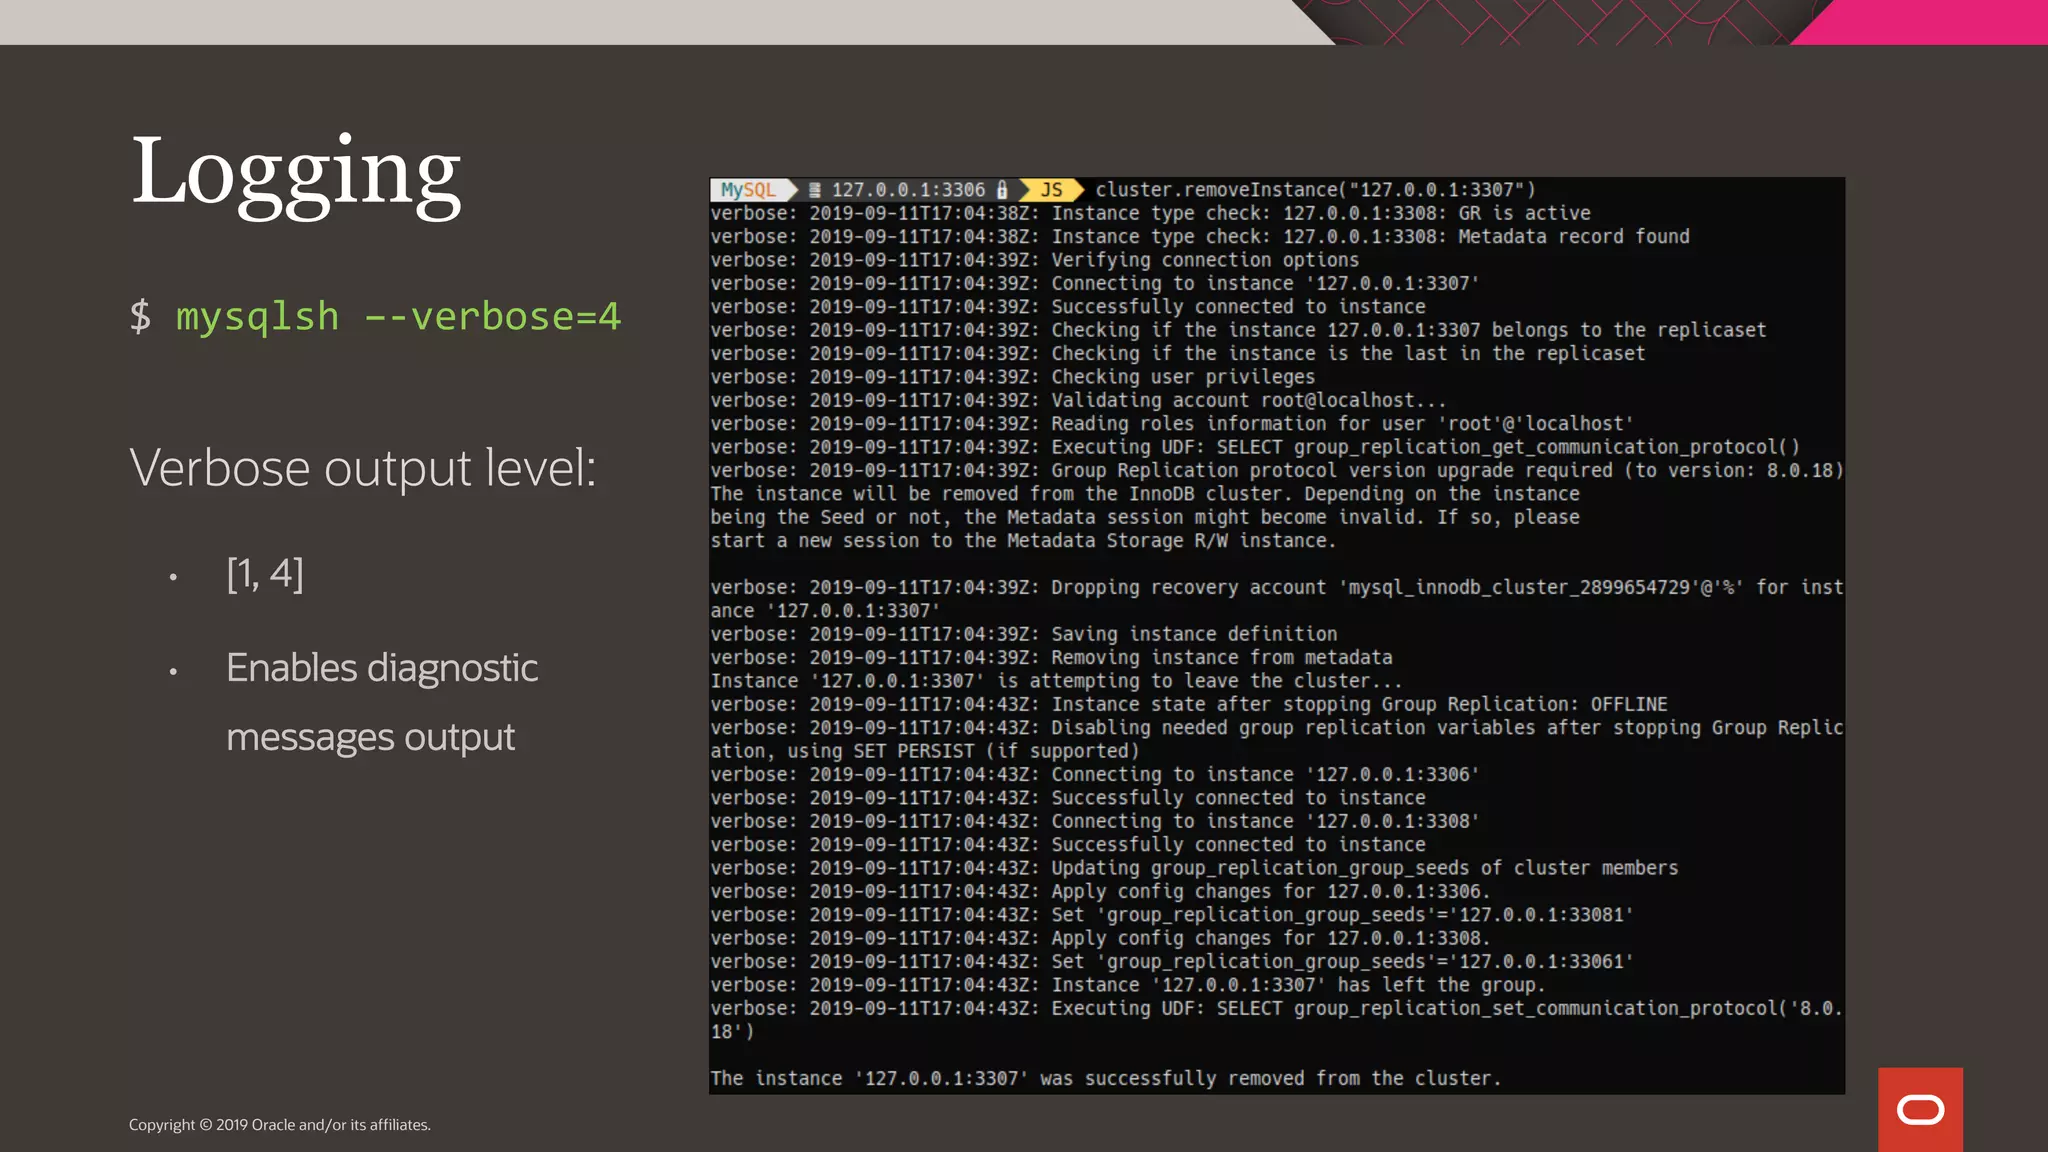Click the get_communication_protocol() UDF line

1255,447
